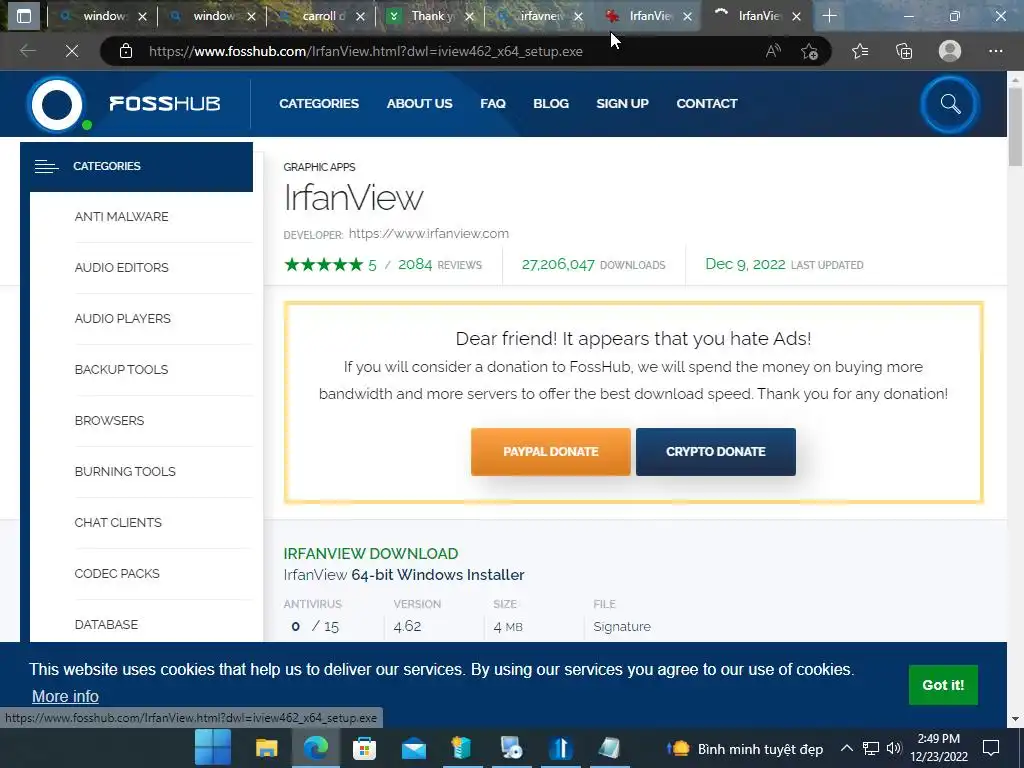Click PAYPAL DONATE button
This screenshot has width=1024, height=768.
[551, 452]
